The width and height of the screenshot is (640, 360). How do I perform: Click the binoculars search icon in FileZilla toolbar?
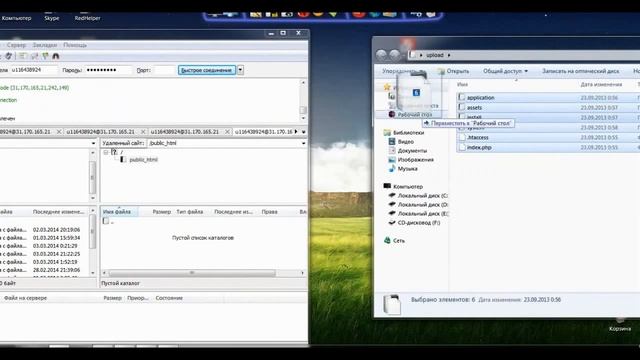[56, 56]
